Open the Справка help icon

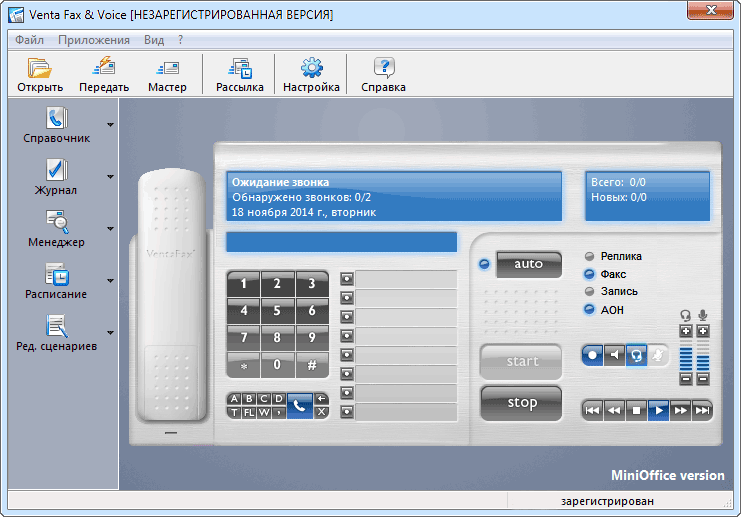pos(383,68)
